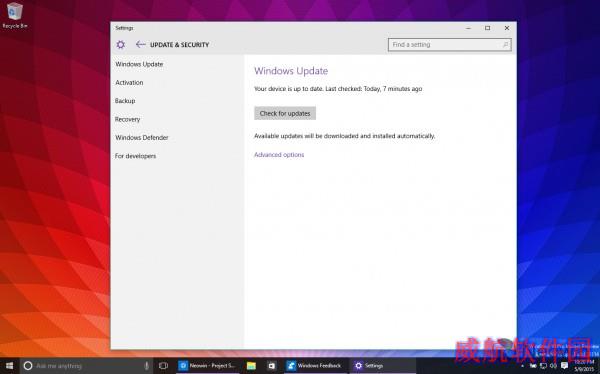
Task: Click the Check for updates button
Action: pyautogui.click(x=285, y=113)
